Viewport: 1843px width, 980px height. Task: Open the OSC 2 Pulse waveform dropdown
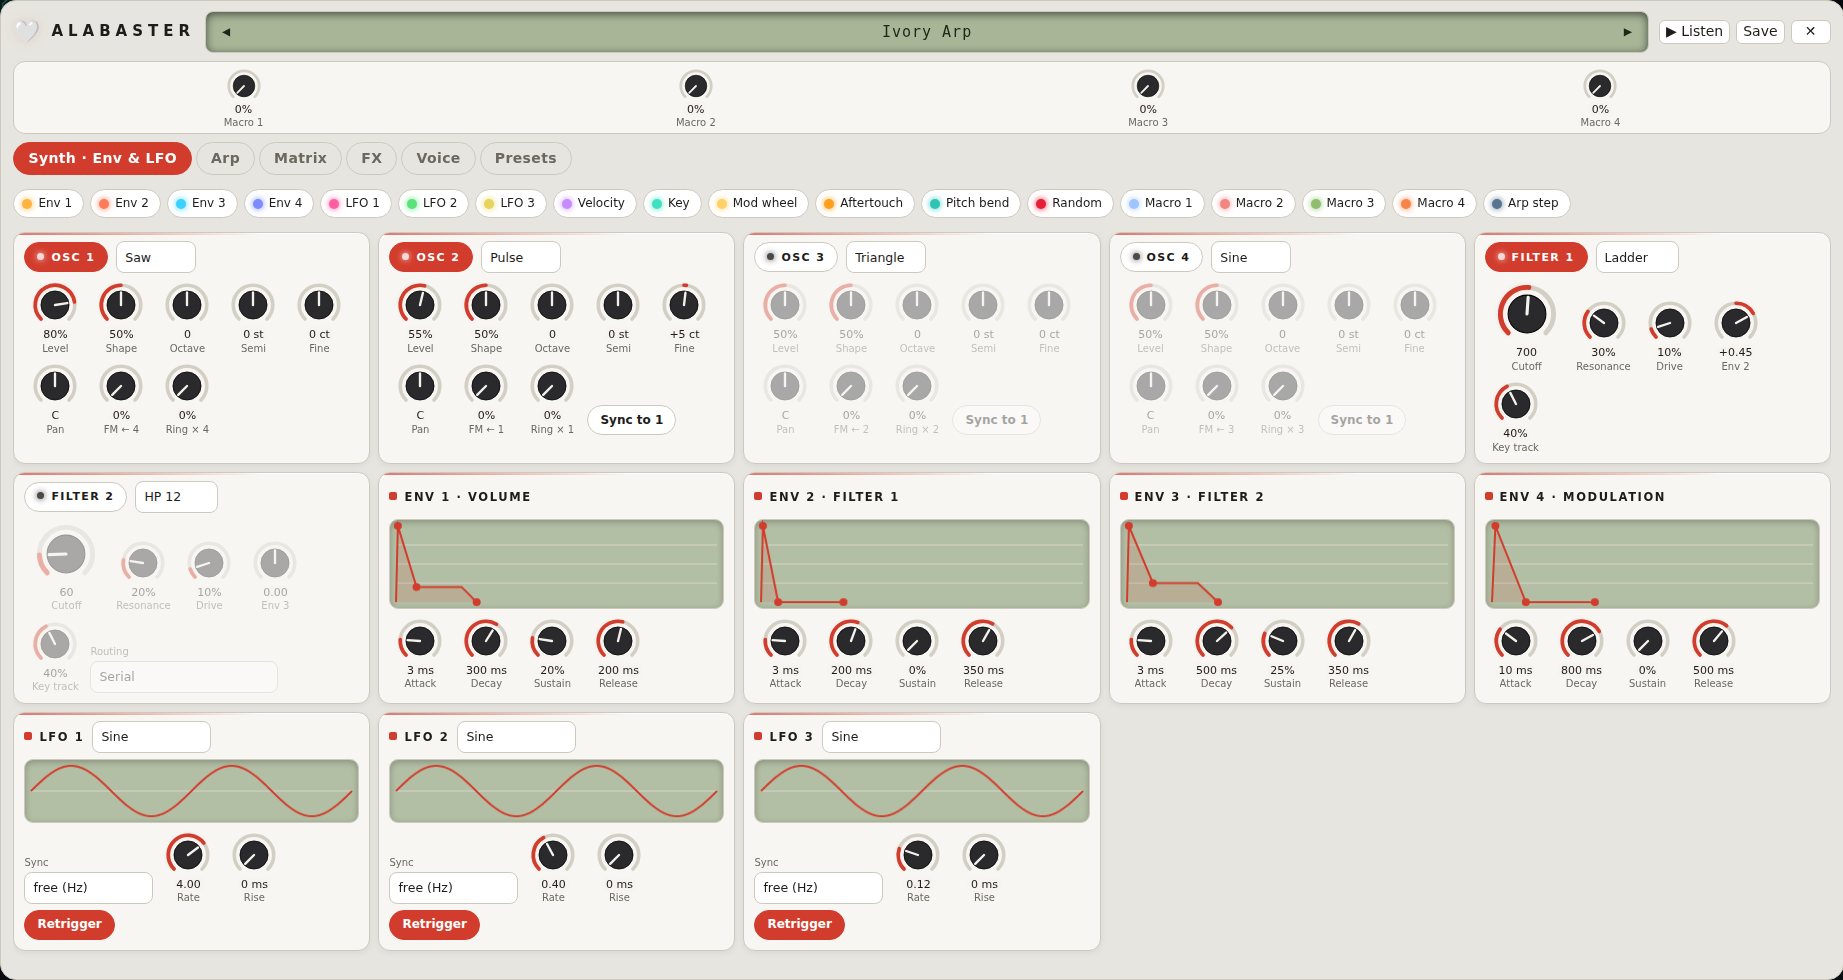pos(521,257)
